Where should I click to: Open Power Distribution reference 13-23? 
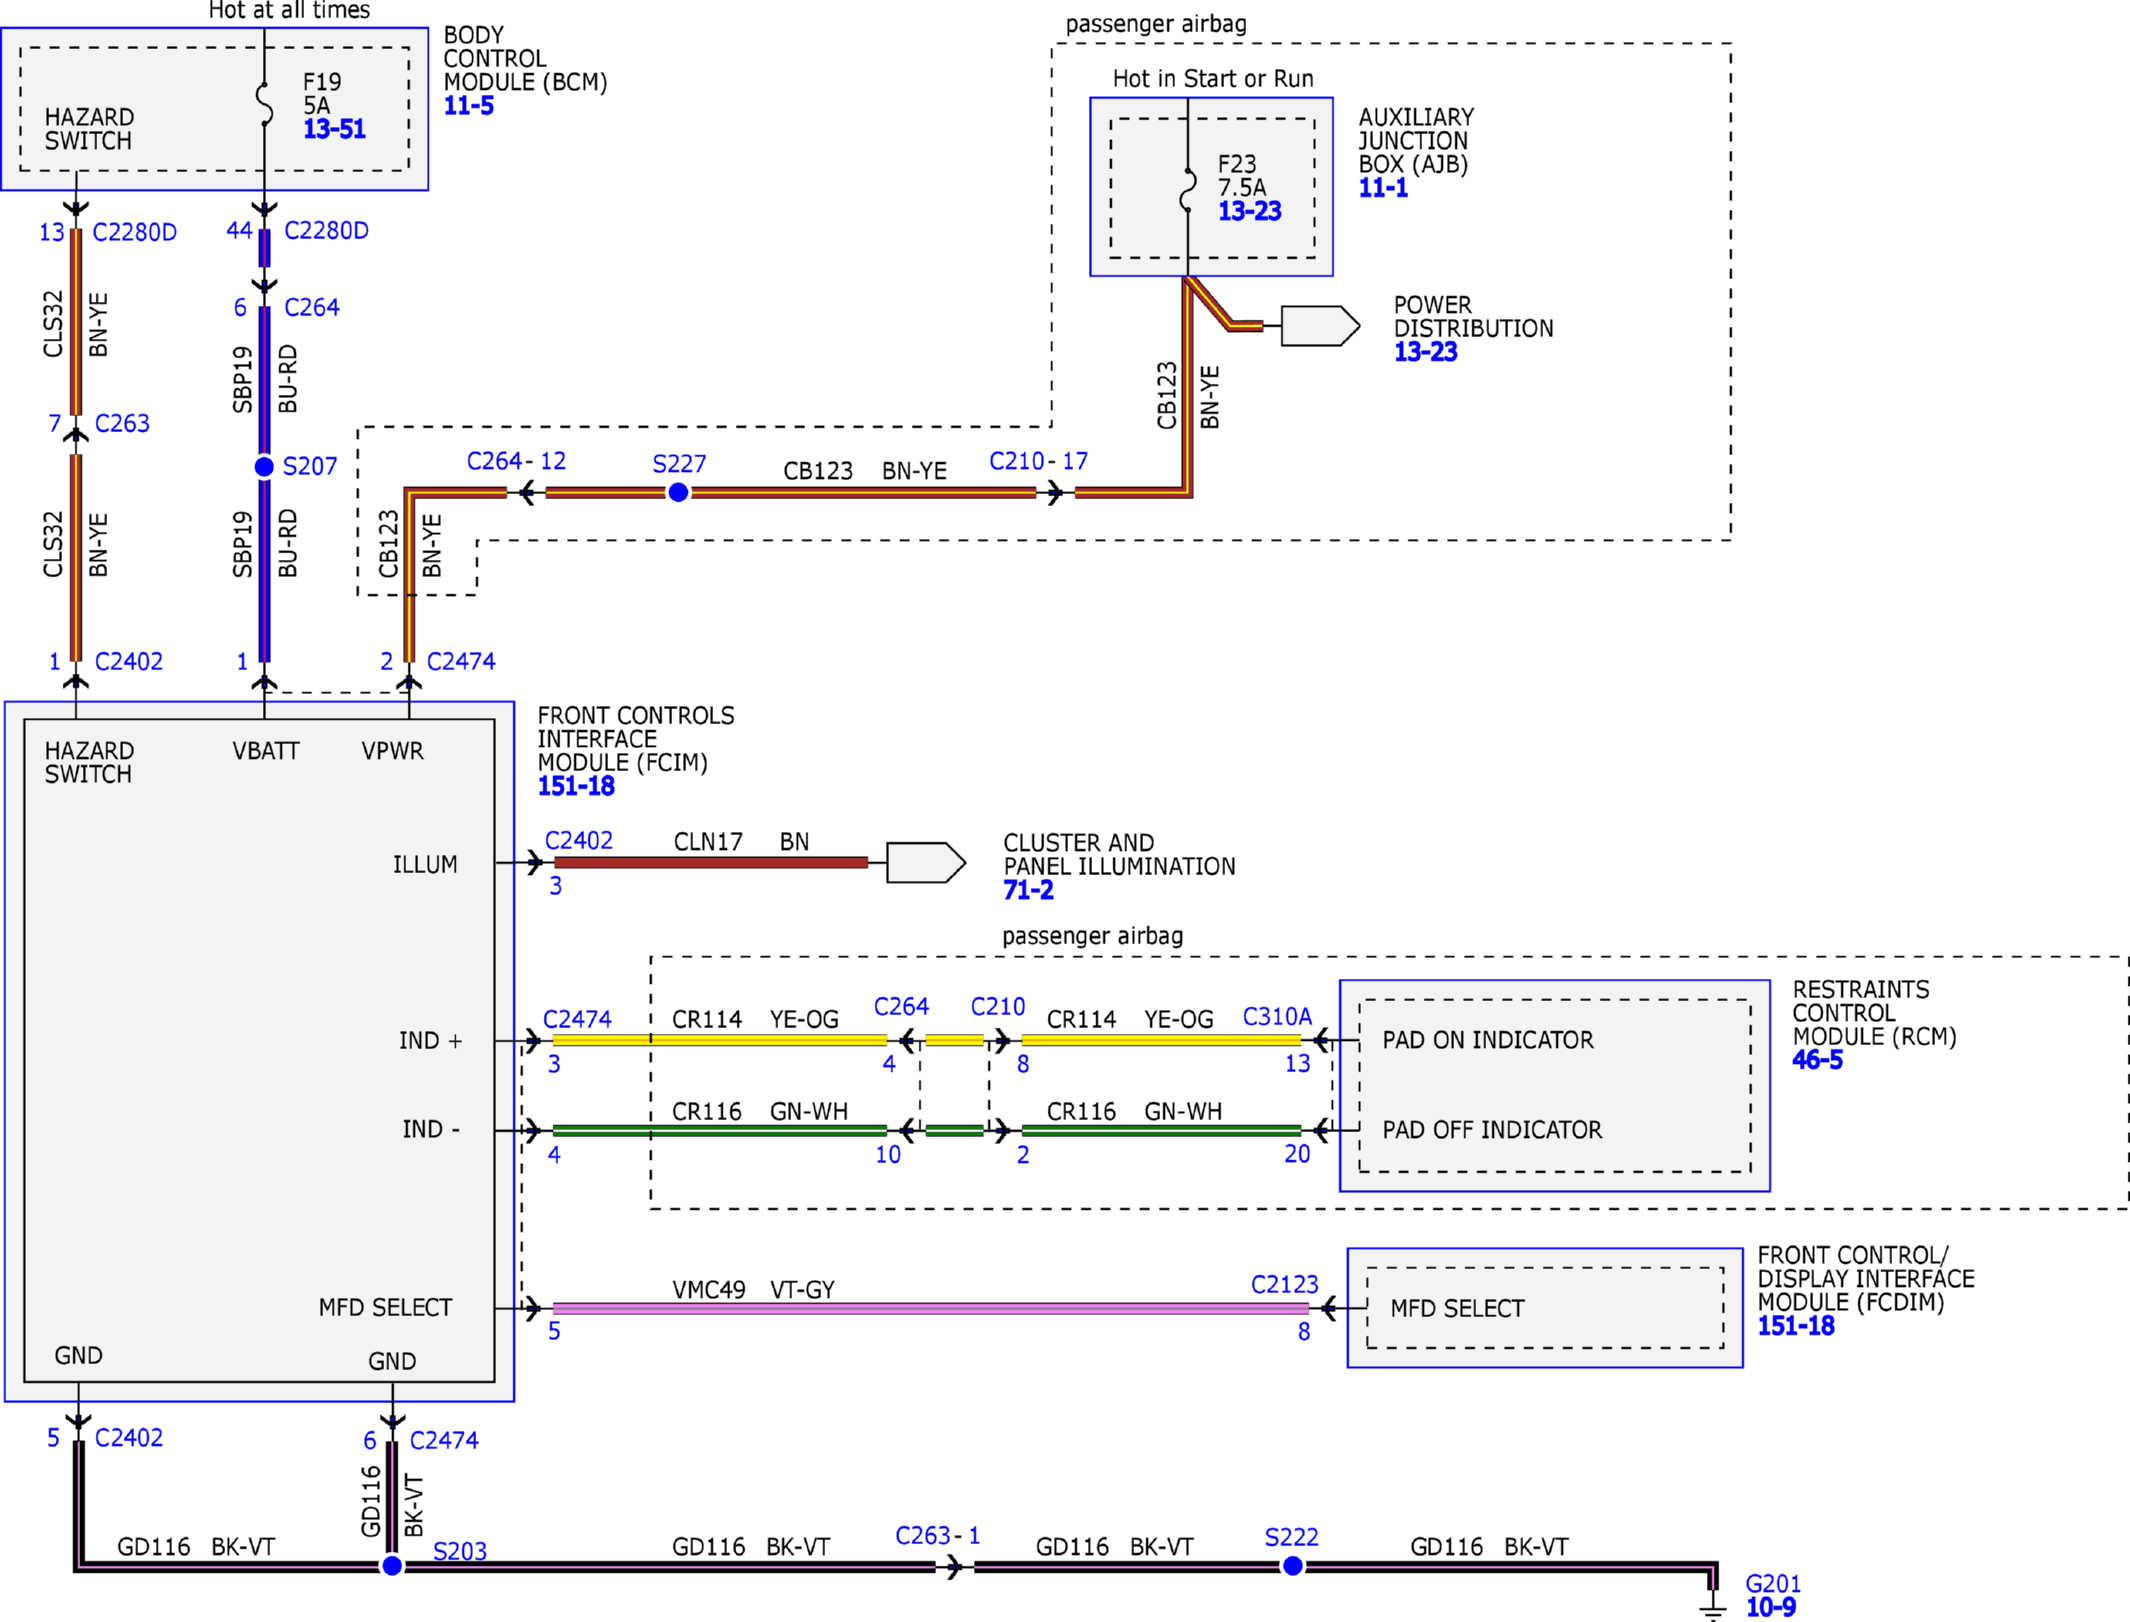tap(1425, 352)
